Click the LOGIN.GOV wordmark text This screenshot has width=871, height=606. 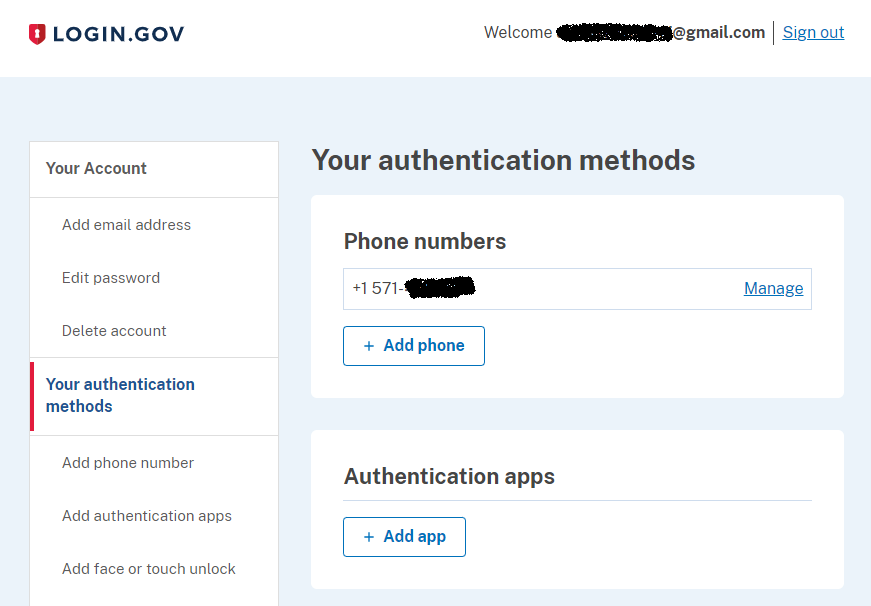click(118, 34)
